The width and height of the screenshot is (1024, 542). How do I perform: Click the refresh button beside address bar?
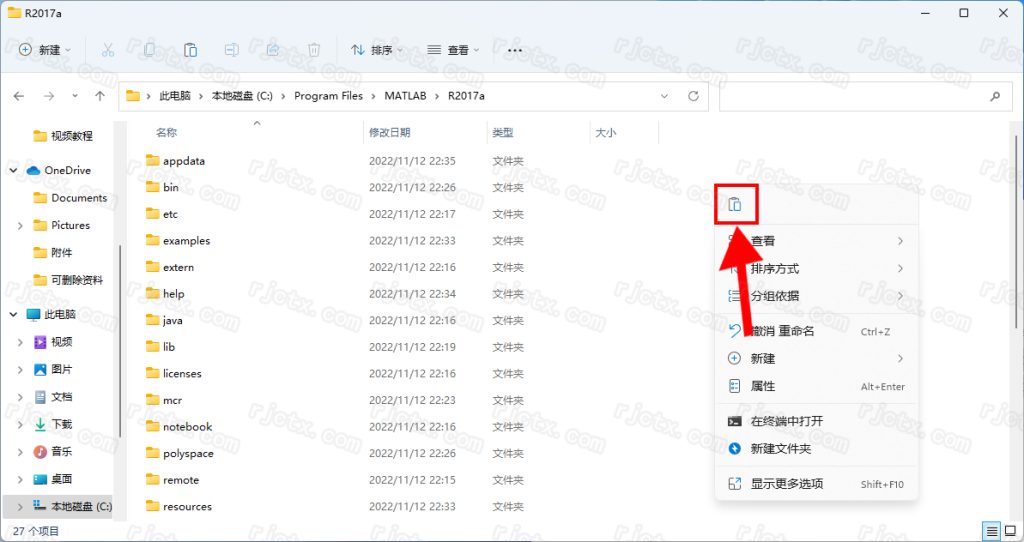click(x=693, y=96)
